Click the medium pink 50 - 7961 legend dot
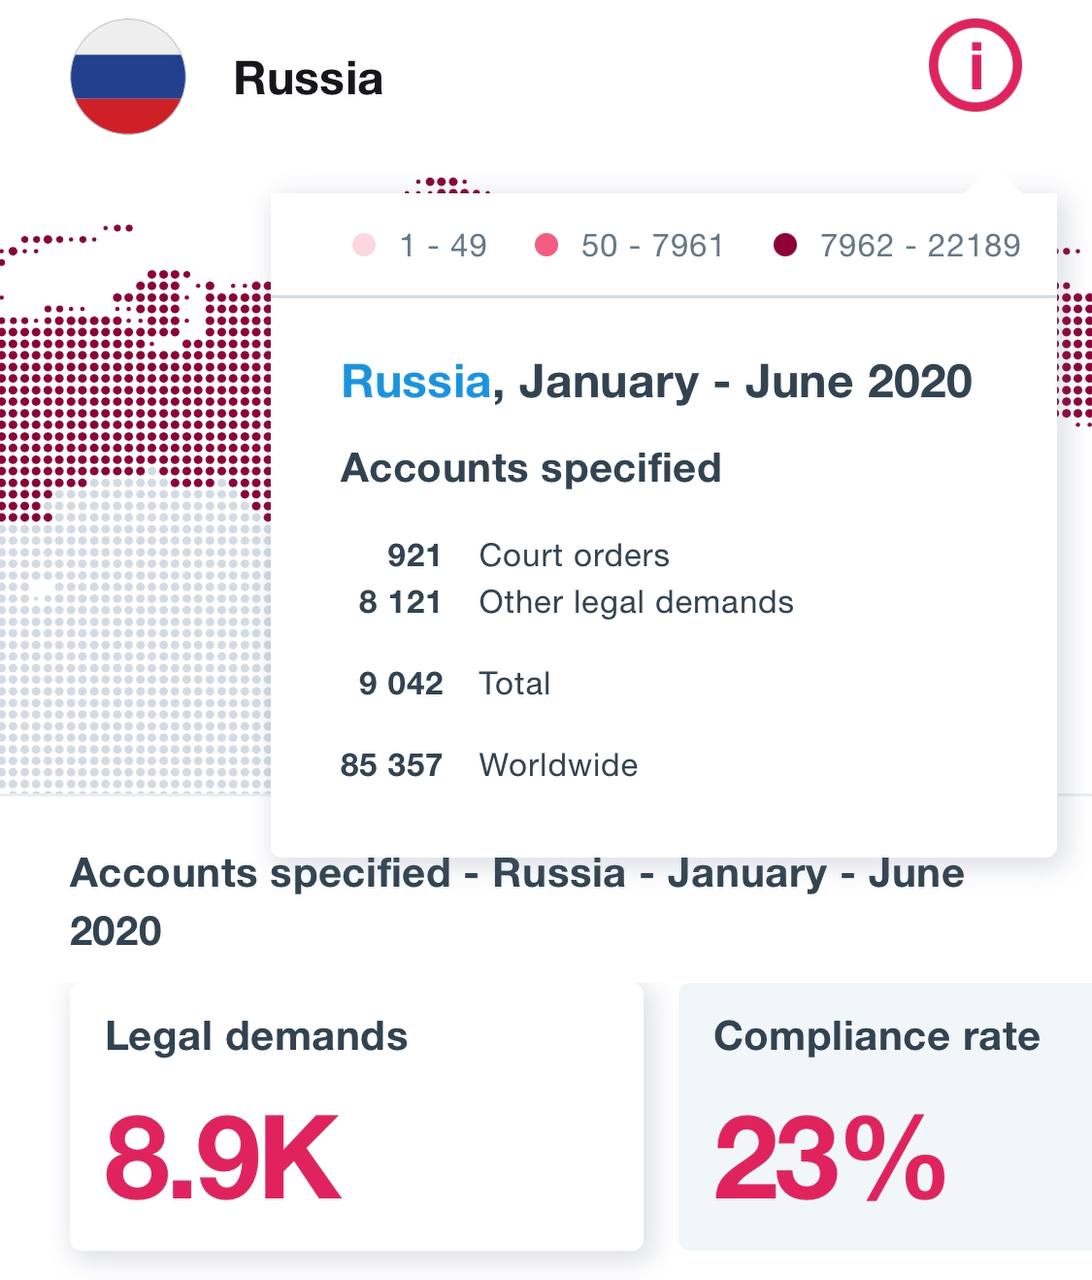 tap(546, 245)
